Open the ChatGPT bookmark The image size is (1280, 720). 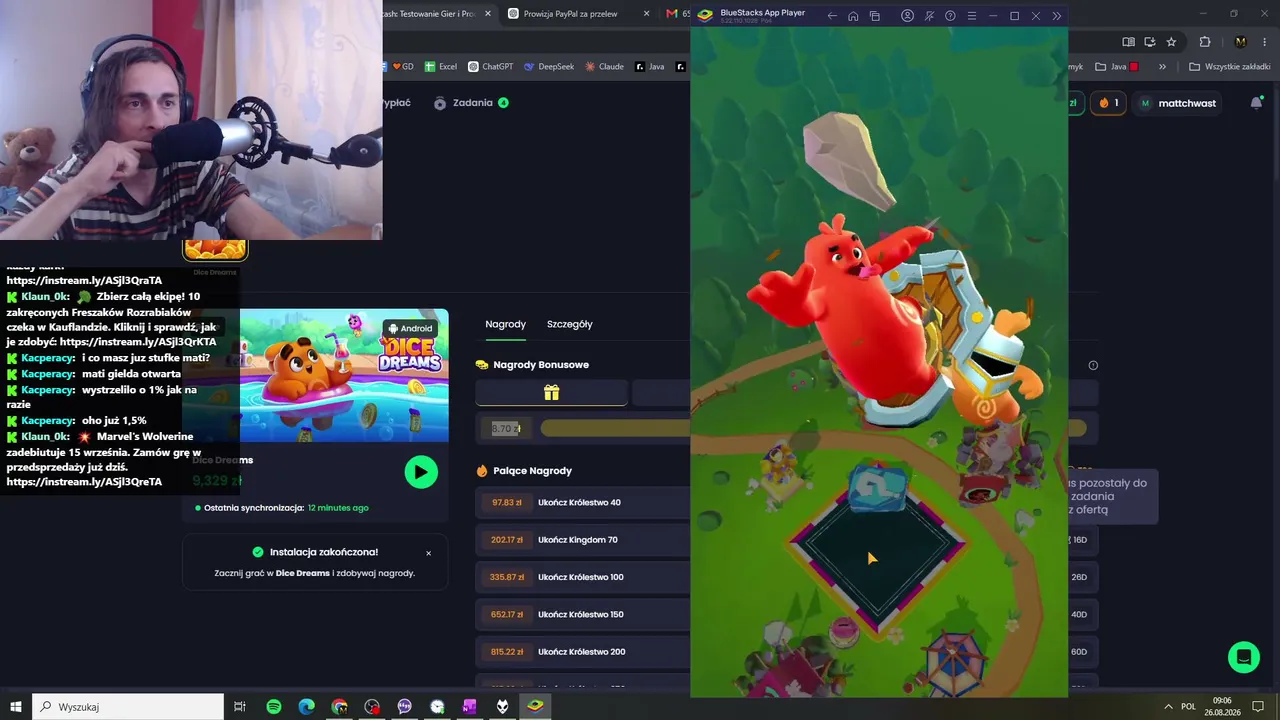click(490, 67)
